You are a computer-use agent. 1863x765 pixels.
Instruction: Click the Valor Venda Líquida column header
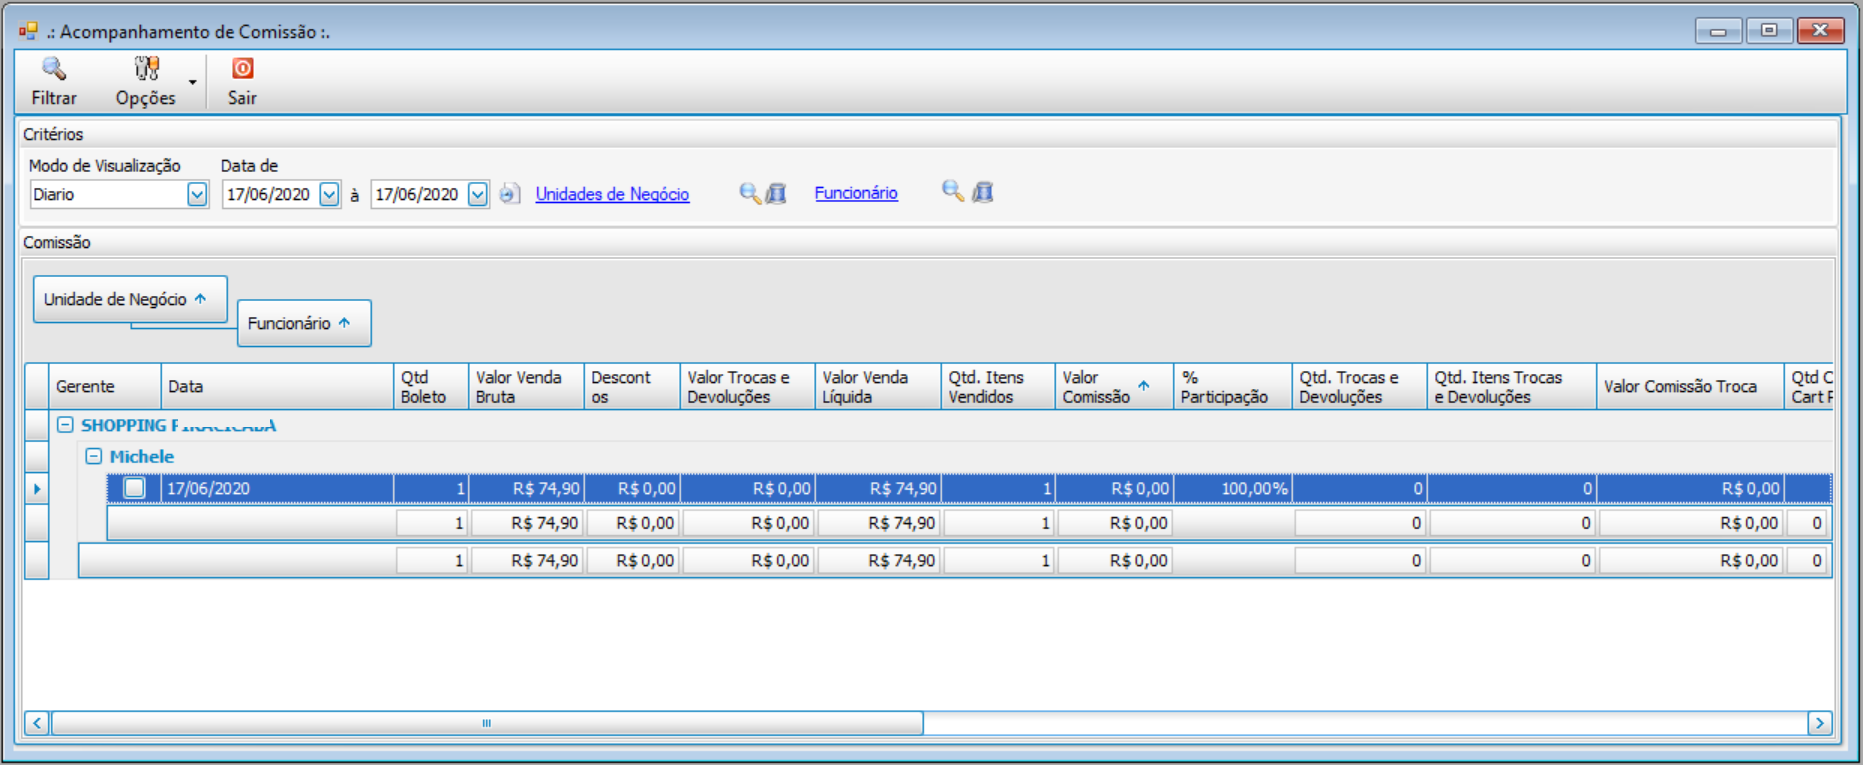(878, 386)
